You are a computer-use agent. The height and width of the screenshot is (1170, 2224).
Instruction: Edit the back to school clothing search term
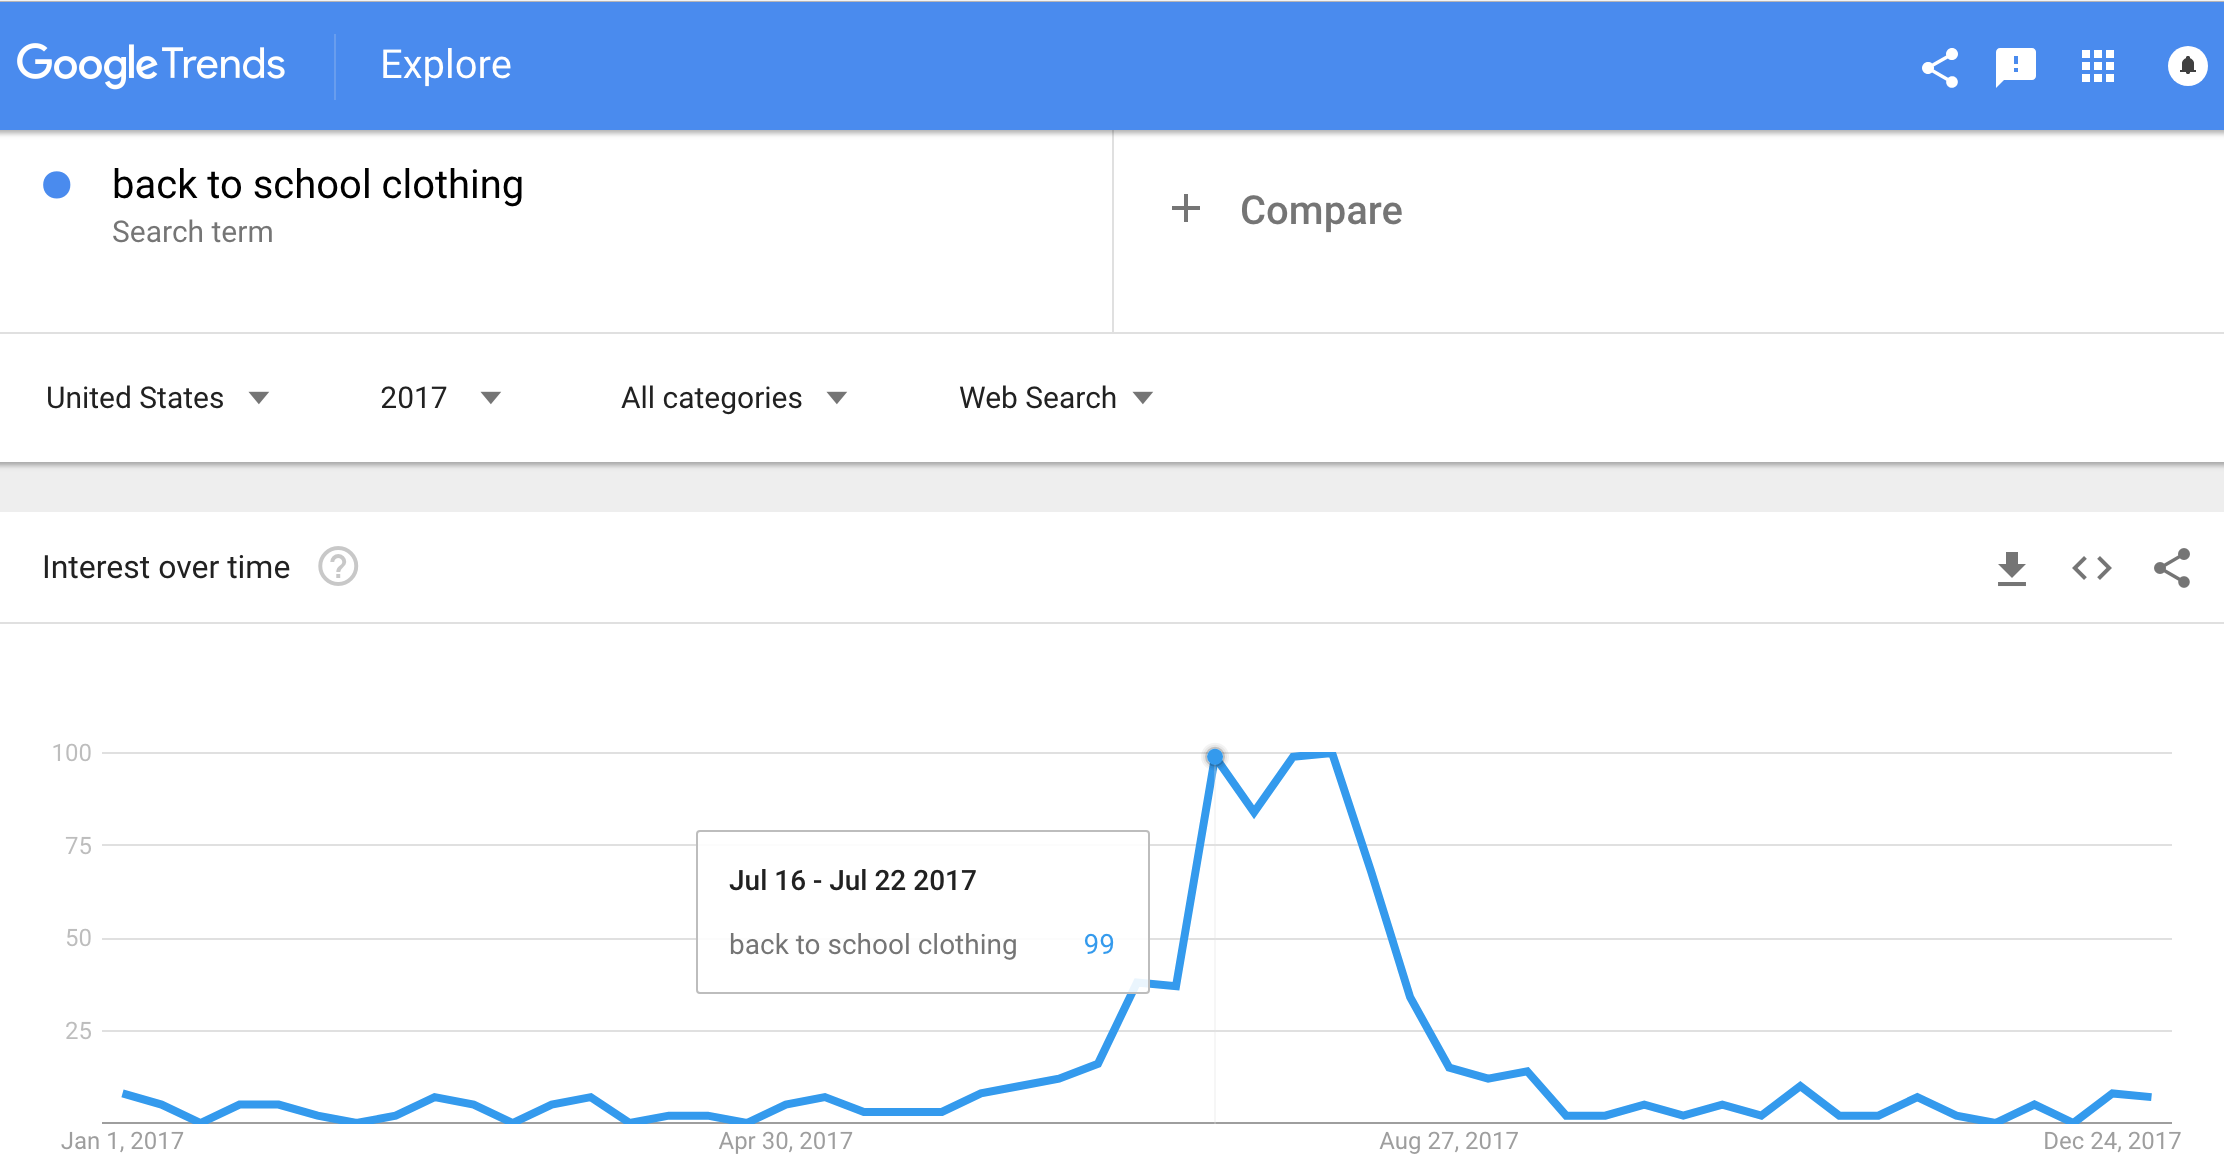(318, 185)
